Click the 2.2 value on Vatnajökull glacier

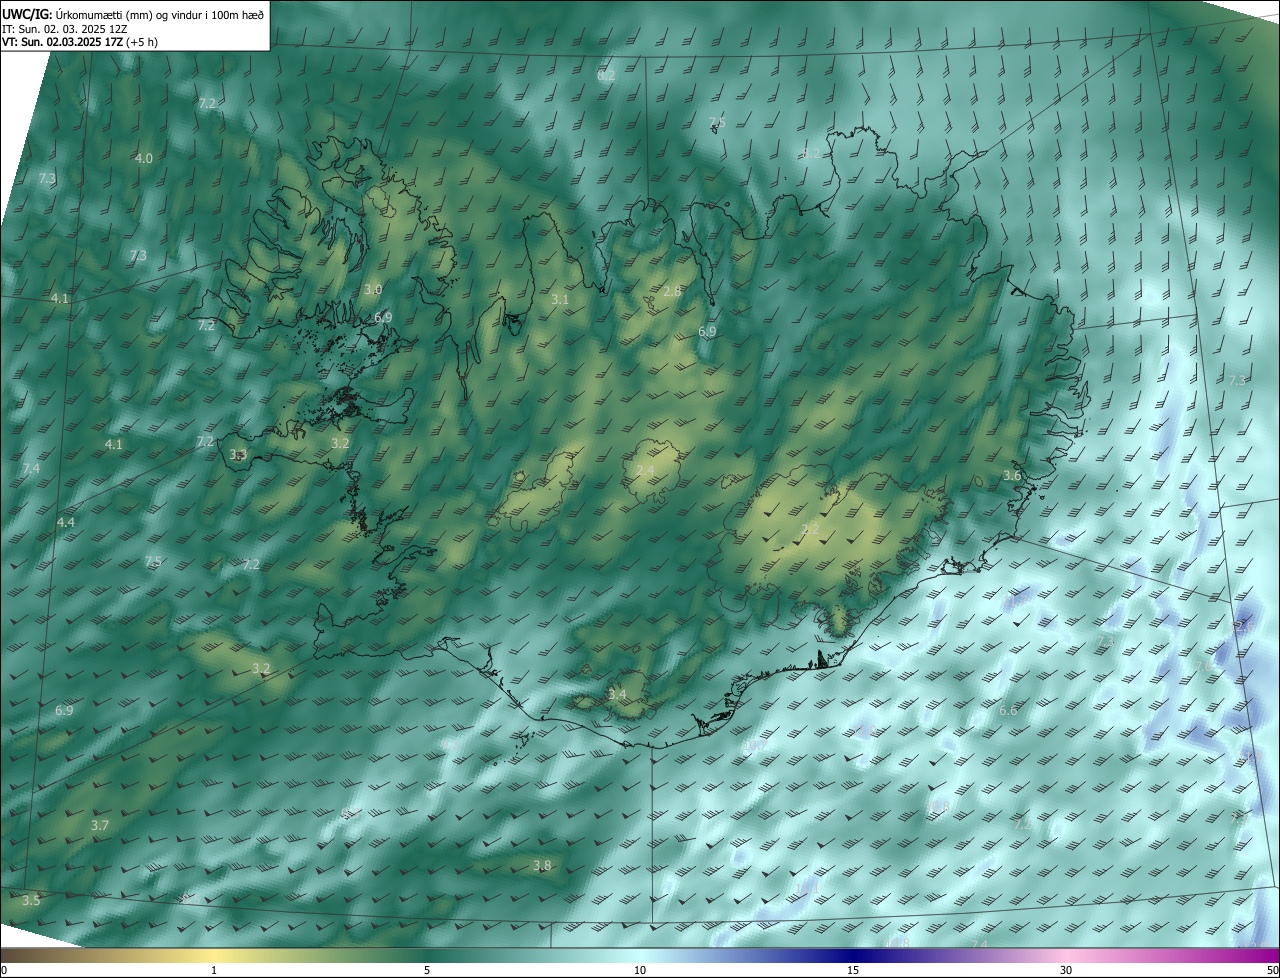[810, 529]
